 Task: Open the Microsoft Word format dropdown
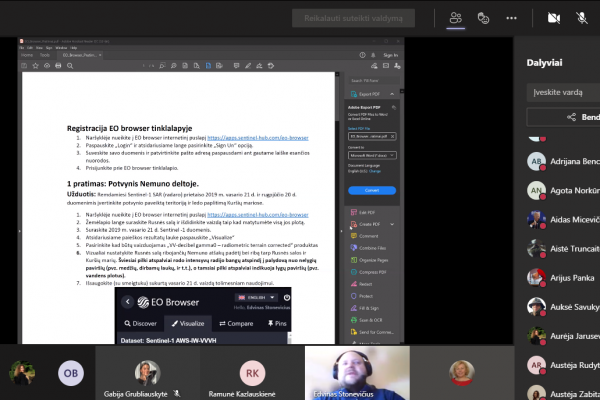tap(372, 155)
